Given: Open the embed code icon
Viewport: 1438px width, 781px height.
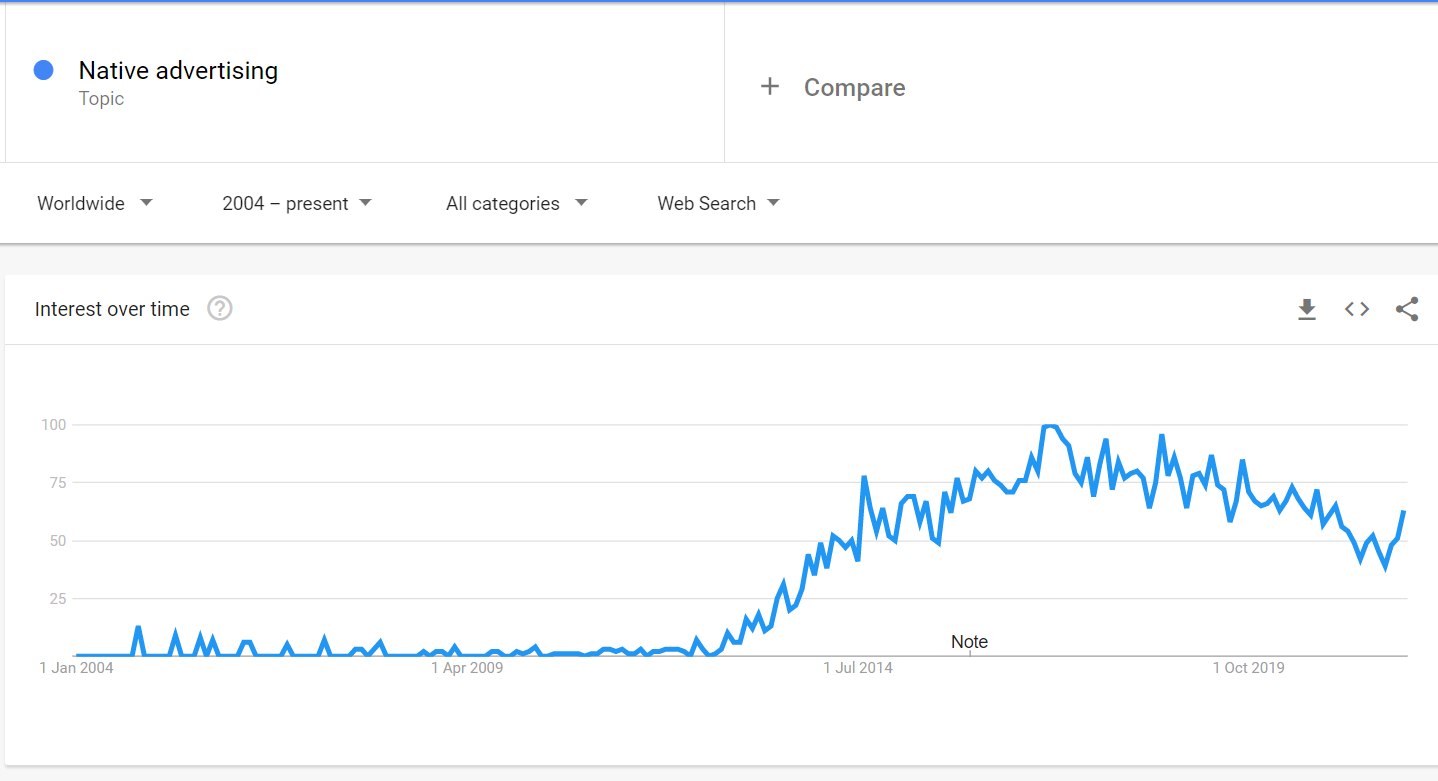Looking at the screenshot, I should [x=1357, y=309].
